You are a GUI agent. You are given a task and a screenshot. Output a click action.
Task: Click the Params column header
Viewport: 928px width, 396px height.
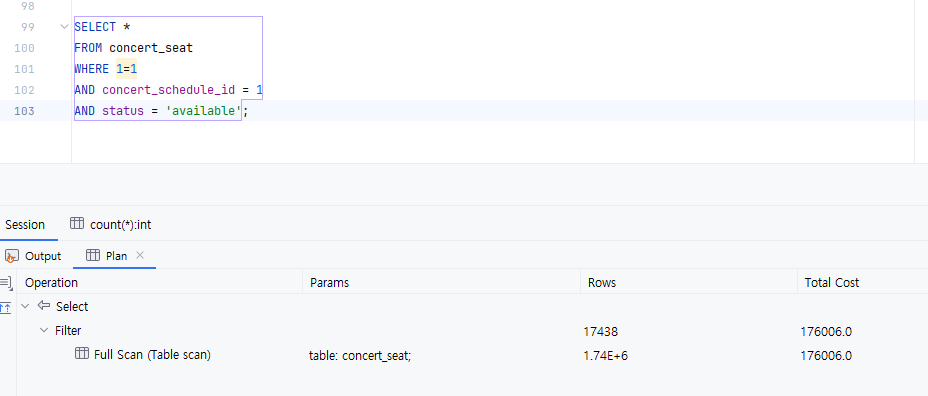330,283
